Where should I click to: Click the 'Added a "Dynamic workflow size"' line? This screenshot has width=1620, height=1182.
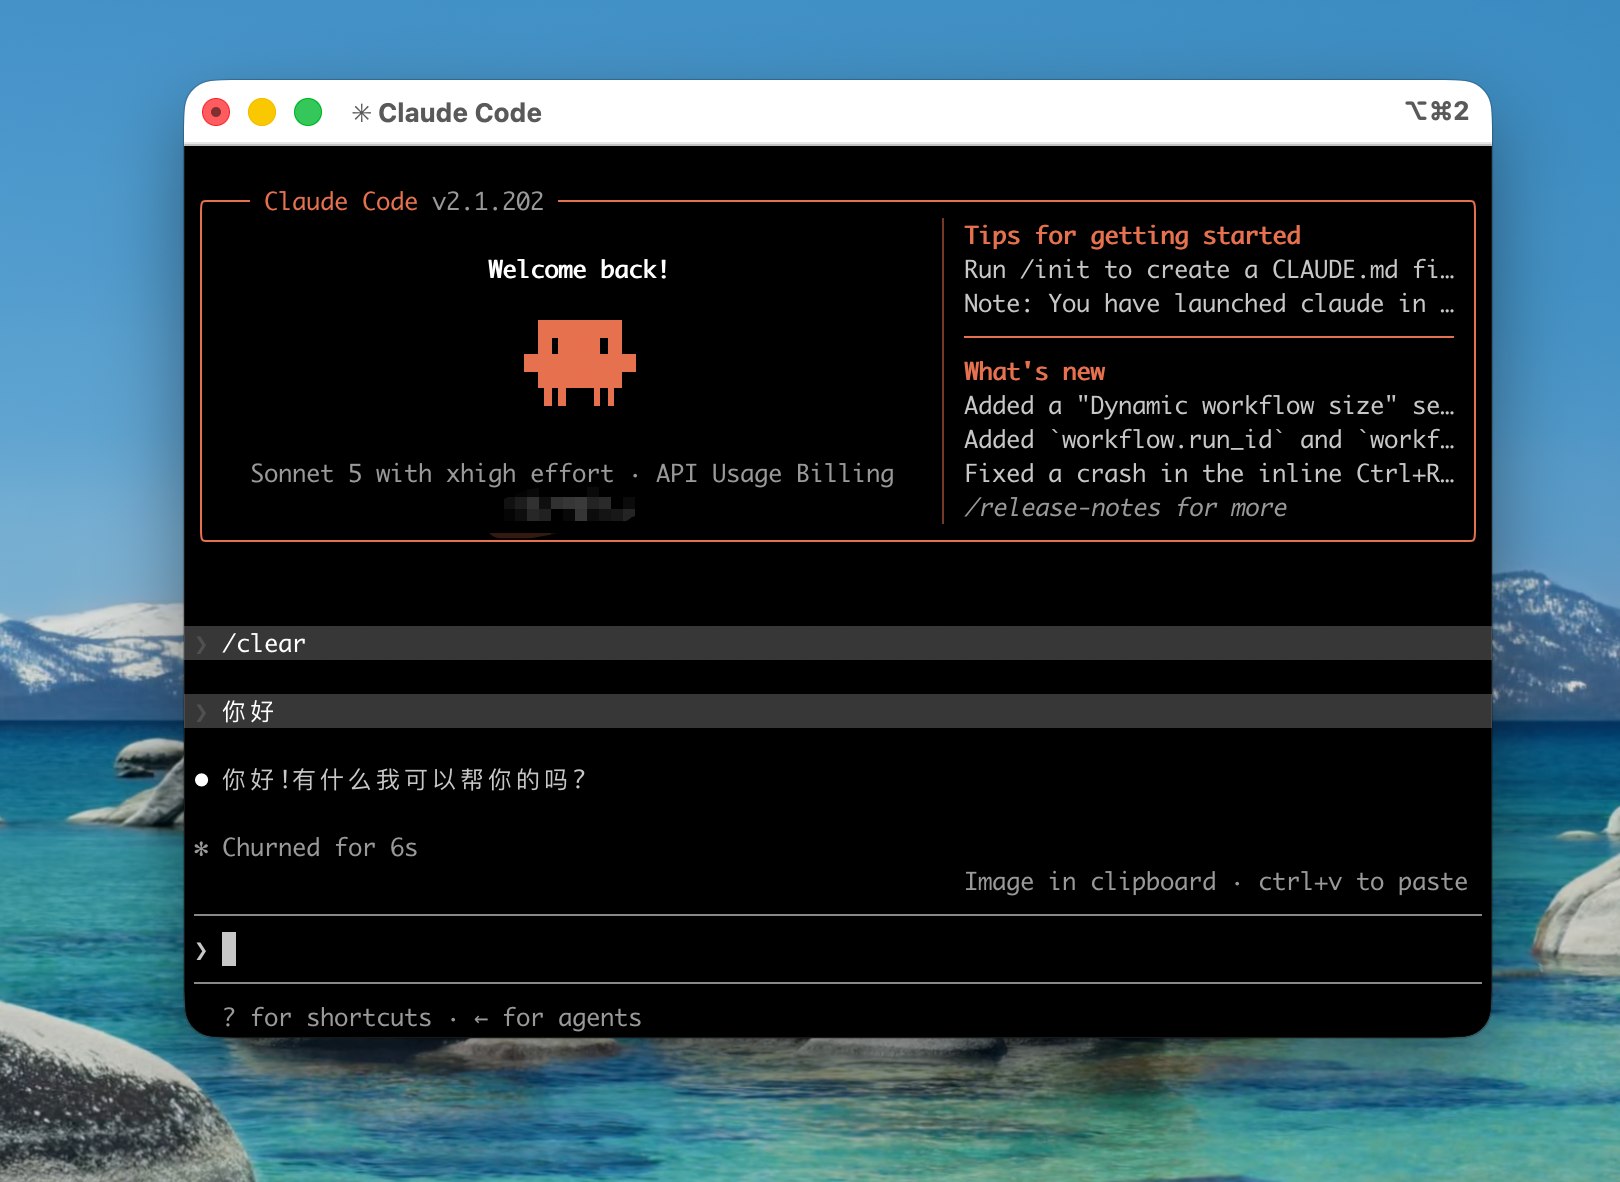click(1209, 406)
